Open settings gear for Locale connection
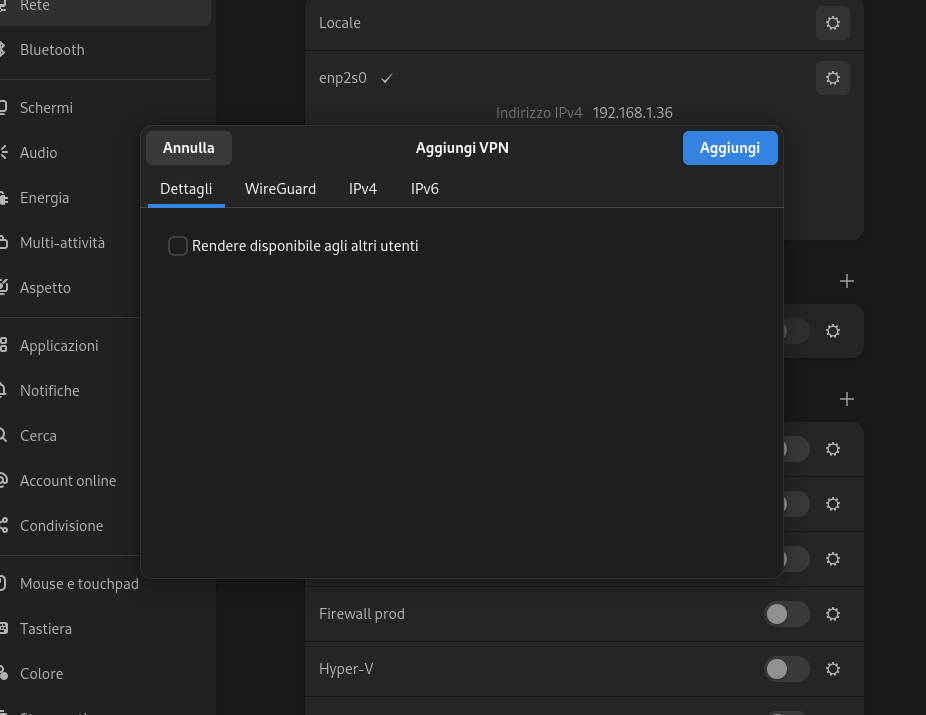 832,23
